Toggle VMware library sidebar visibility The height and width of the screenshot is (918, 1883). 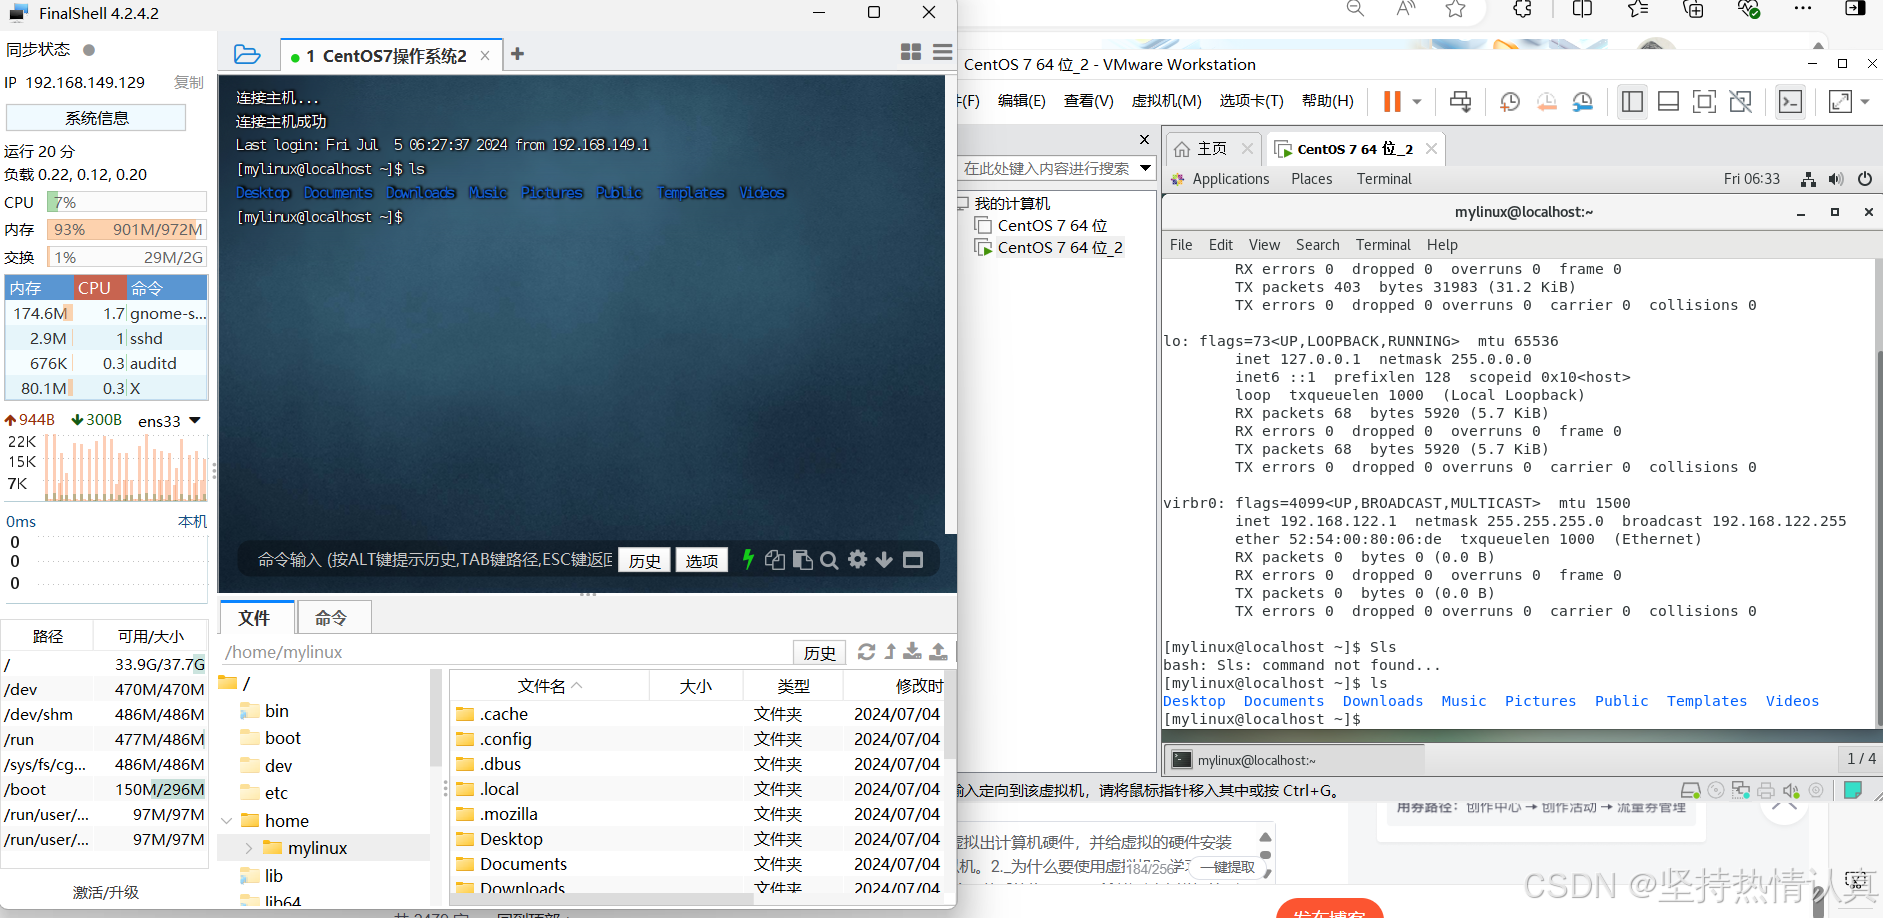tap(1632, 101)
